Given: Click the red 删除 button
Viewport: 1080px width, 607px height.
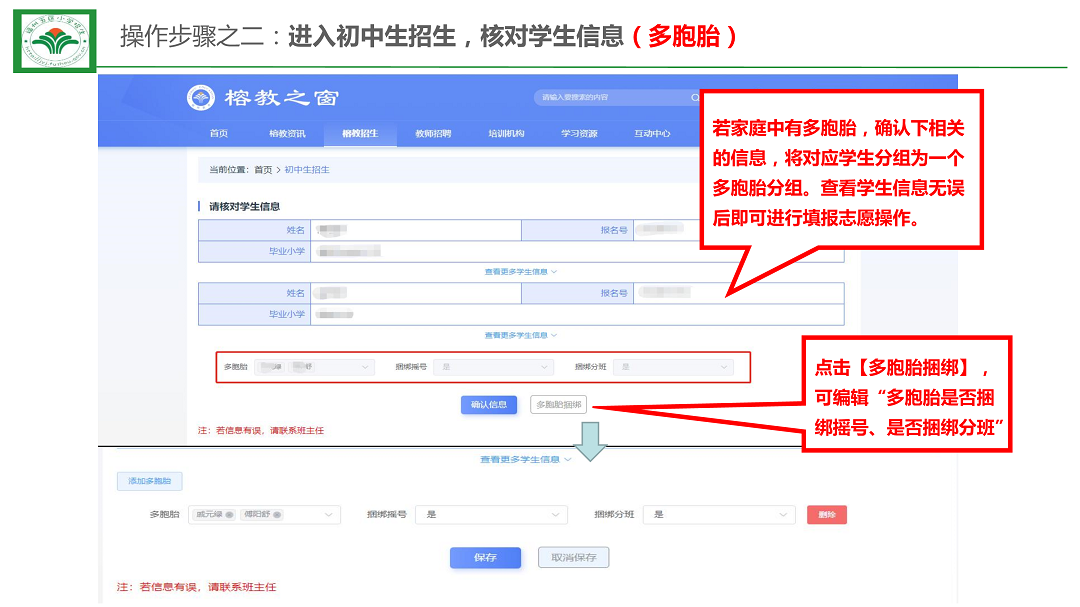Looking at the screenshot, I should click(826, 515).
